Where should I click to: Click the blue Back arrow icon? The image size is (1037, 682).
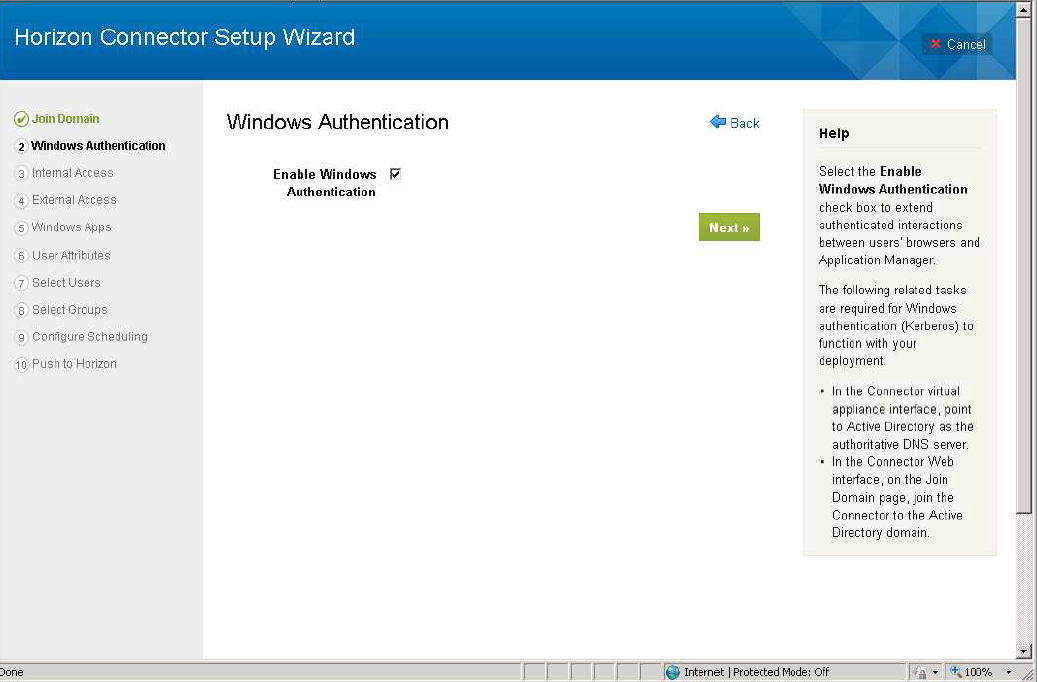click(718, 122)
